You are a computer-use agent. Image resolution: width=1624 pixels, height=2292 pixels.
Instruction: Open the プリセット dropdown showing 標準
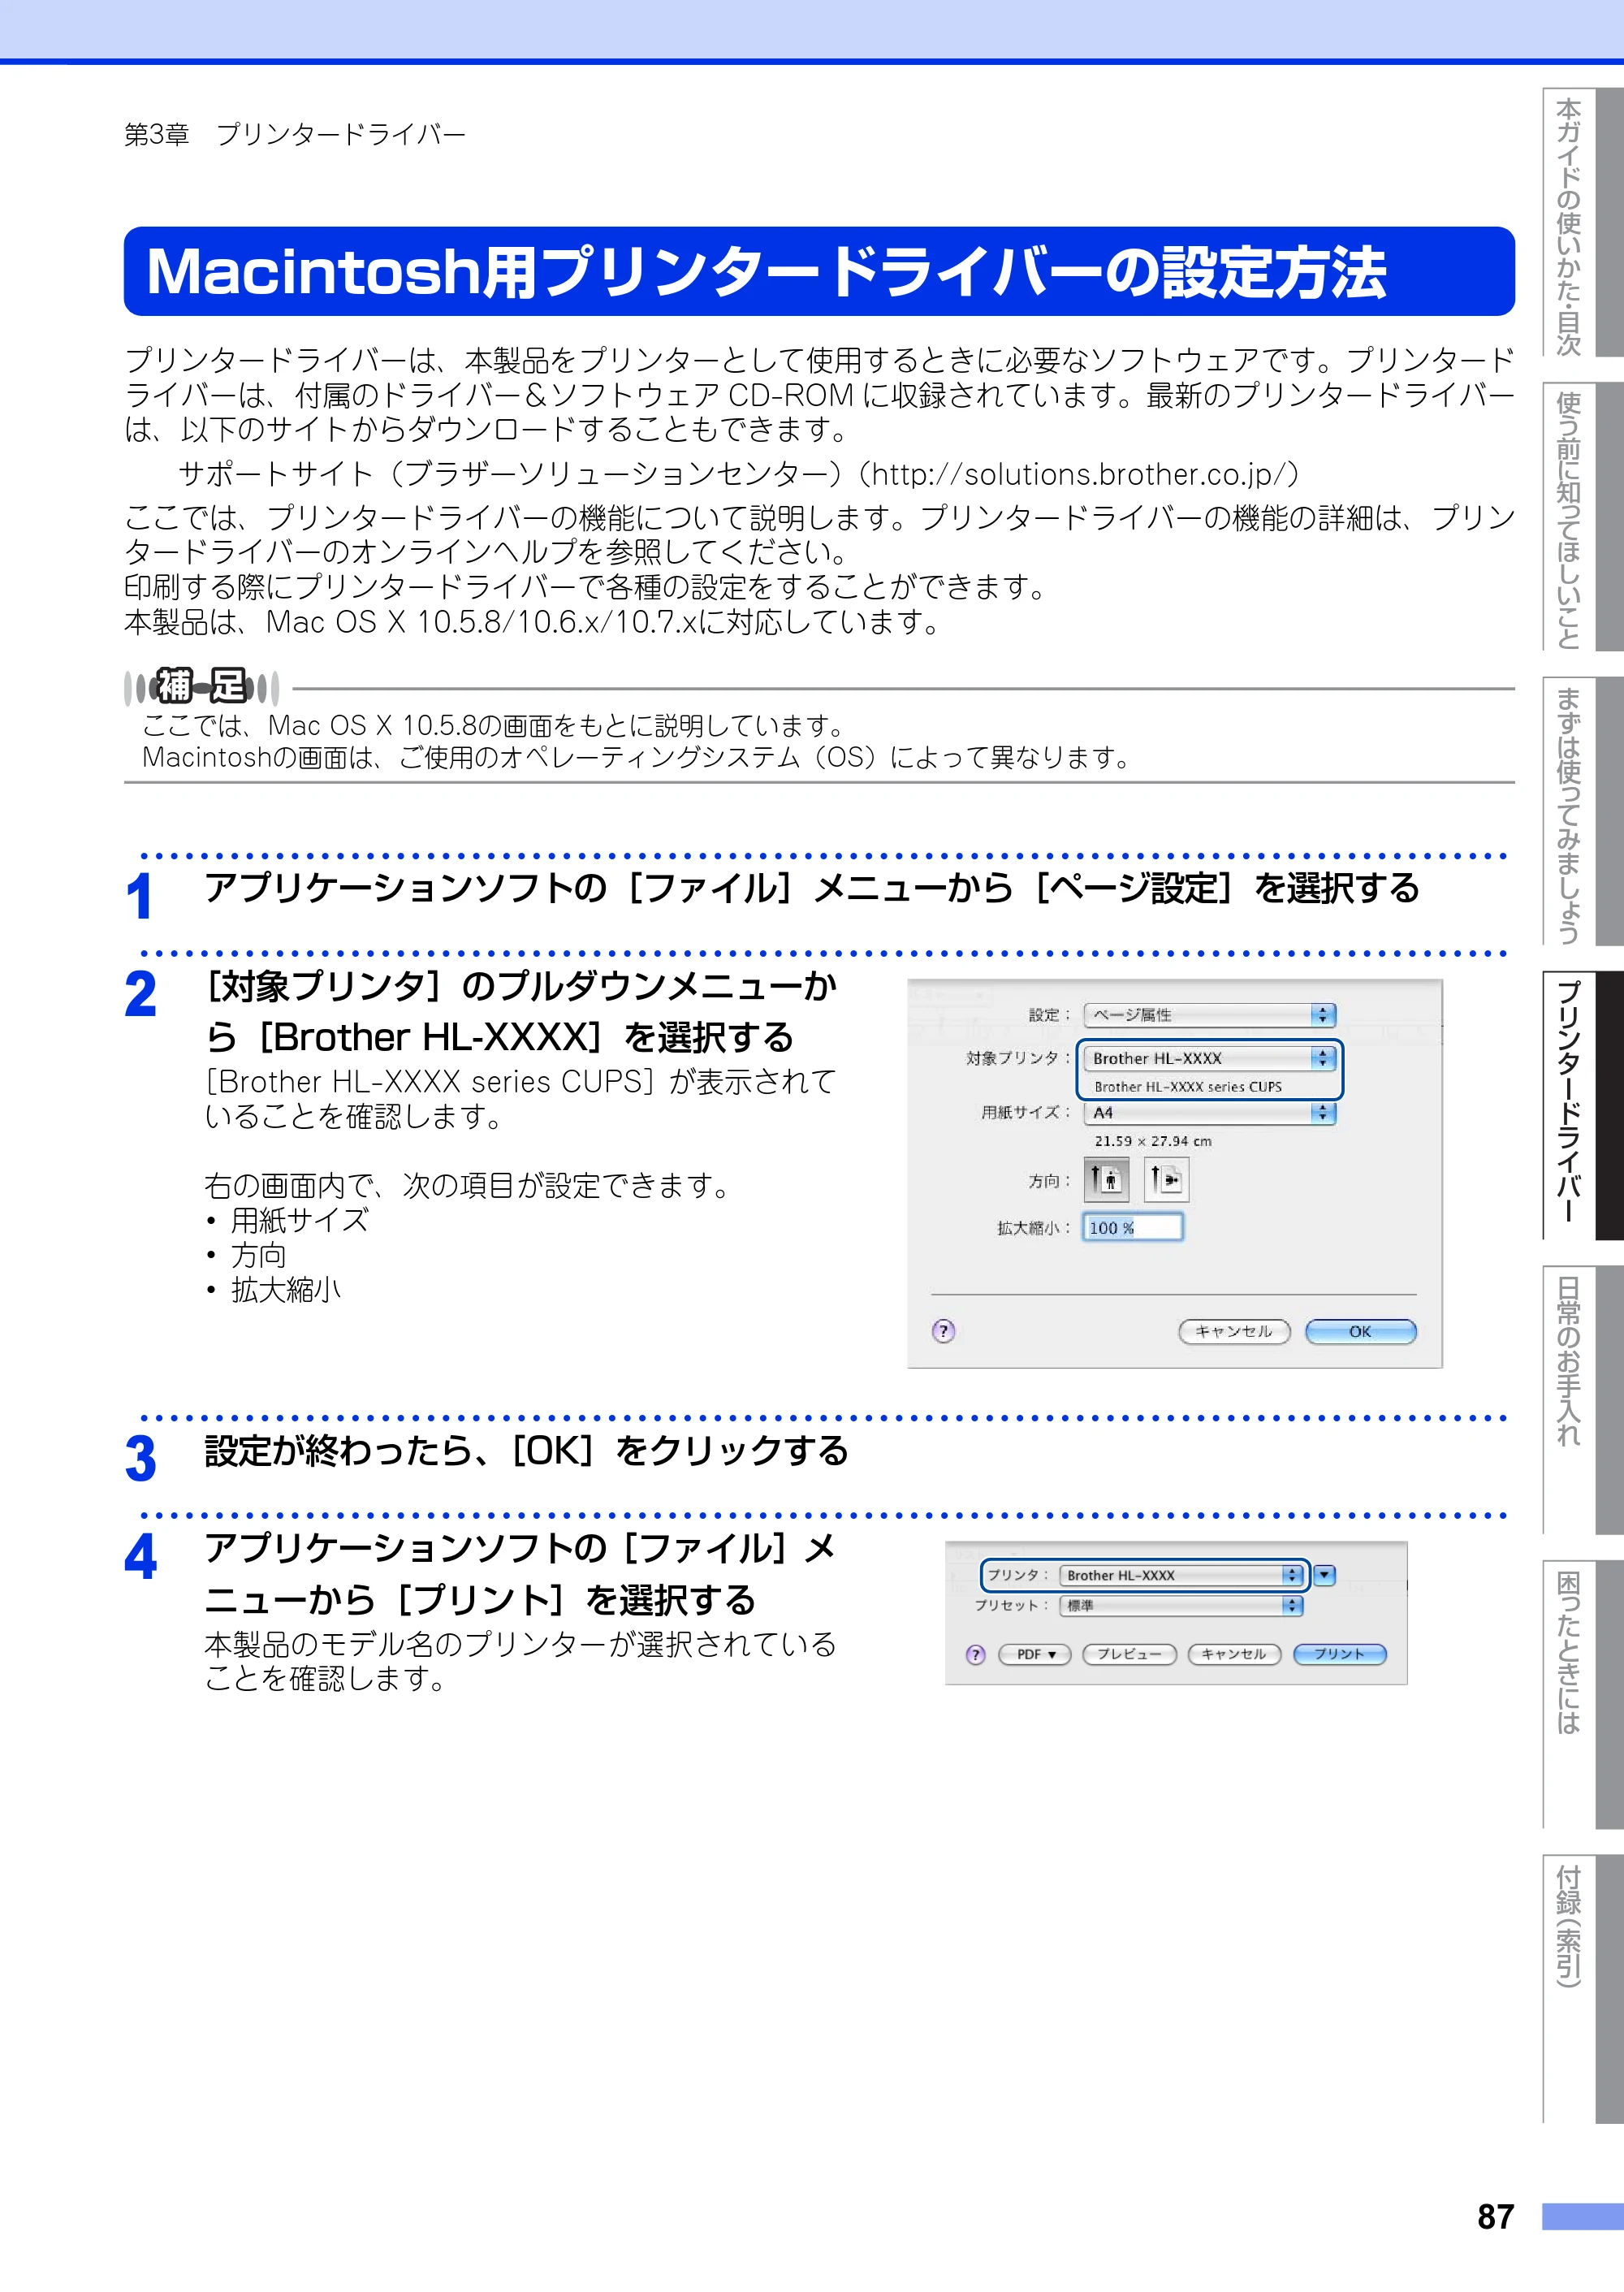coord(1182,1605)
